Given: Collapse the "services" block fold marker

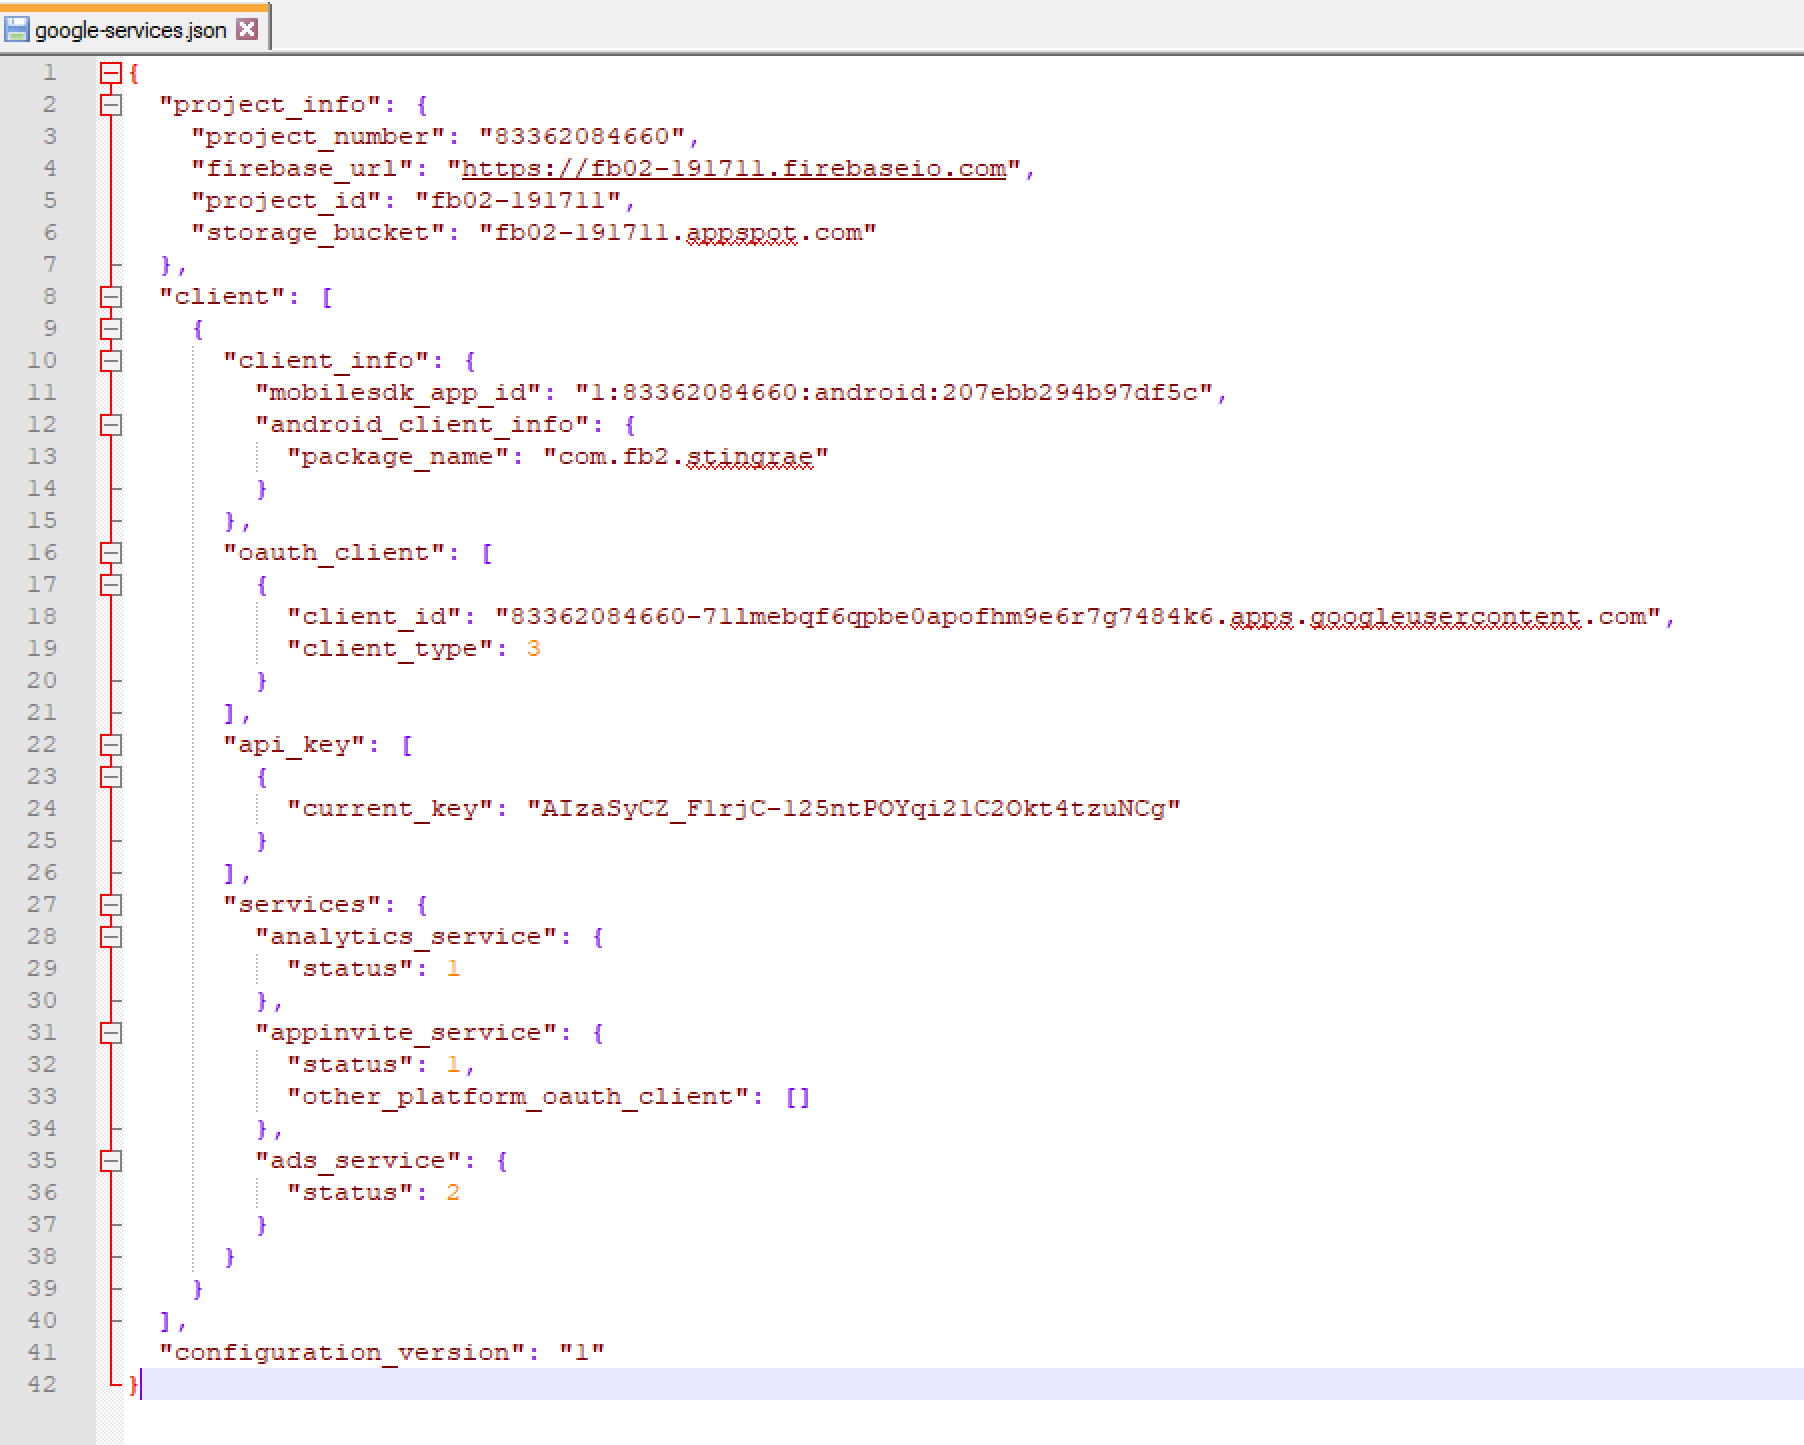Looking at the screenshot, I should [x=111, y=905].
